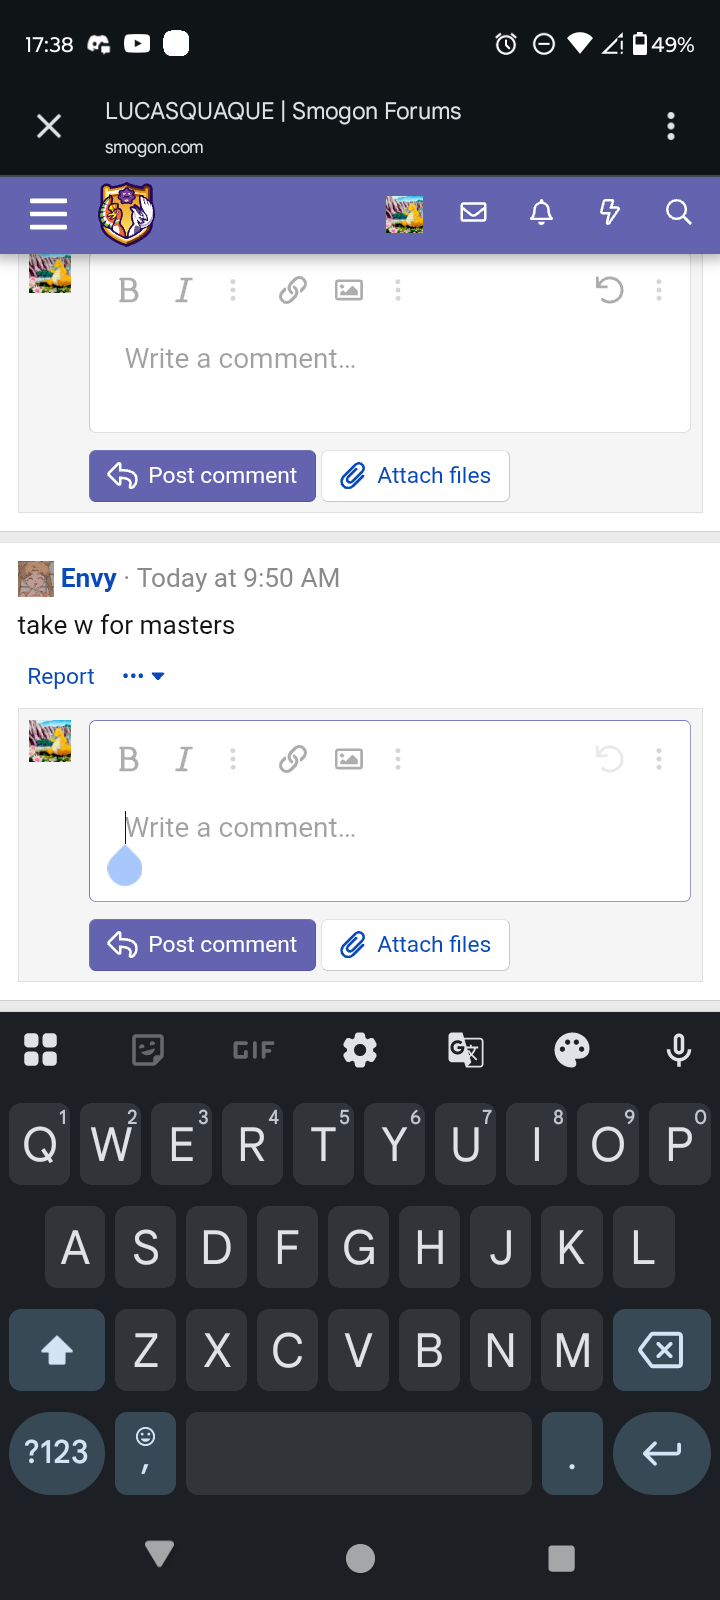Click the lower Post comment button
Screen dimensions: 720x1600
203,945
